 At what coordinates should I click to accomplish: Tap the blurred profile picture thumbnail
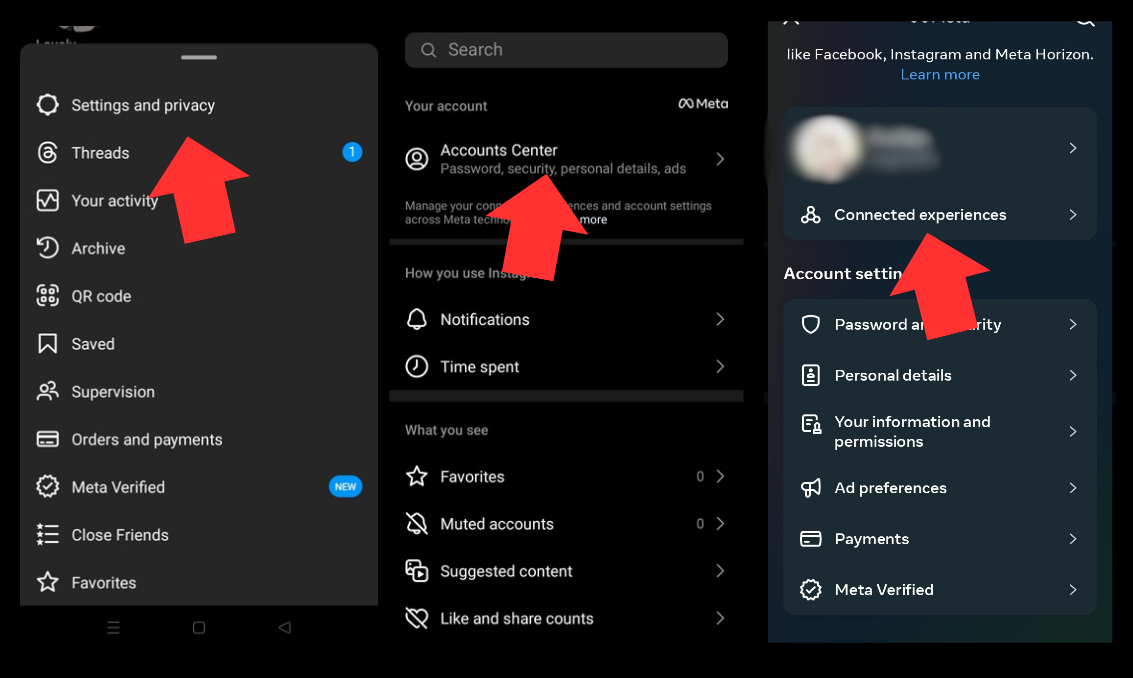pyautogui.click(x=827, y=148)
